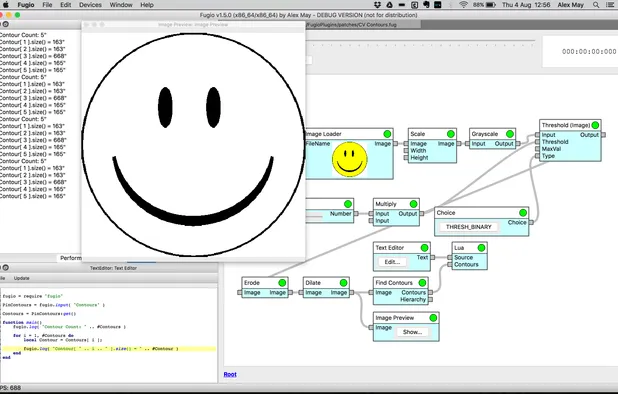618x394 pixels.
Task: Open the Notification Center list icon
Action: 611,5
